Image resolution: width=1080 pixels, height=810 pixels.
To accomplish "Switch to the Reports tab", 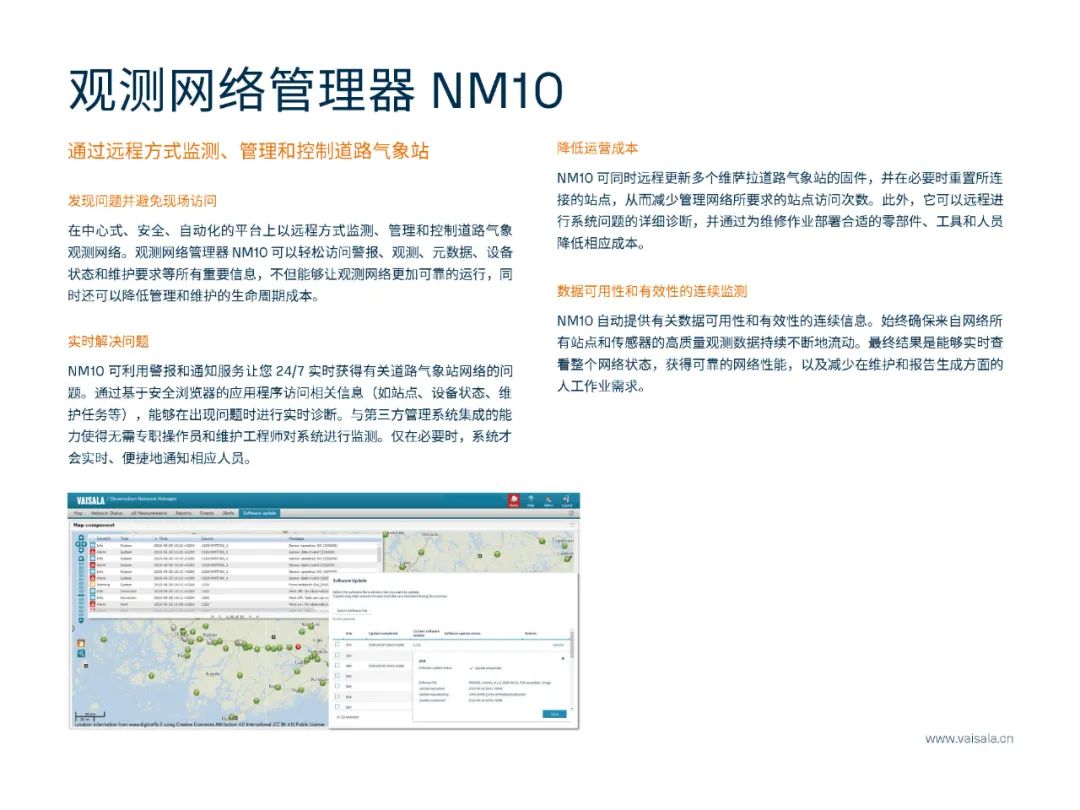I will point(183,513).
